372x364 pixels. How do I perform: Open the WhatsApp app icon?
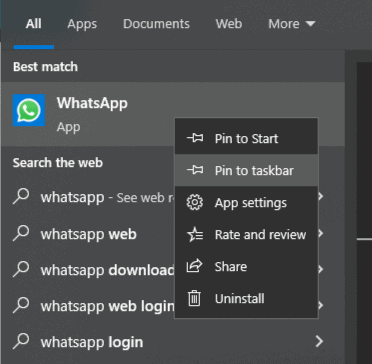[x=29, y=110]
